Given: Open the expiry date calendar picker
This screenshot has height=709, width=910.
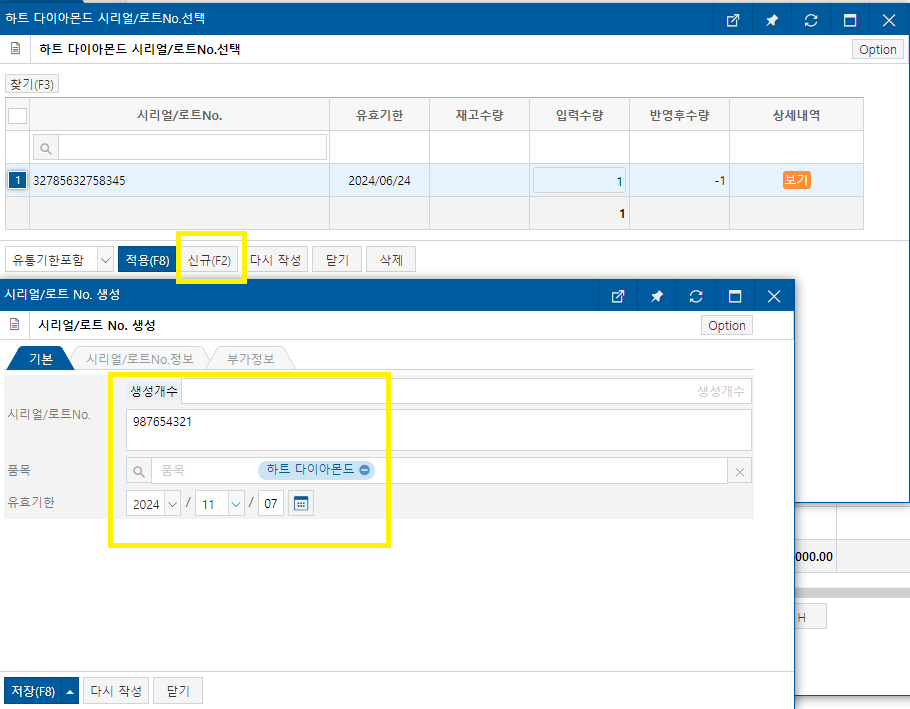Looking at the screenshot, I should (301, 504).
